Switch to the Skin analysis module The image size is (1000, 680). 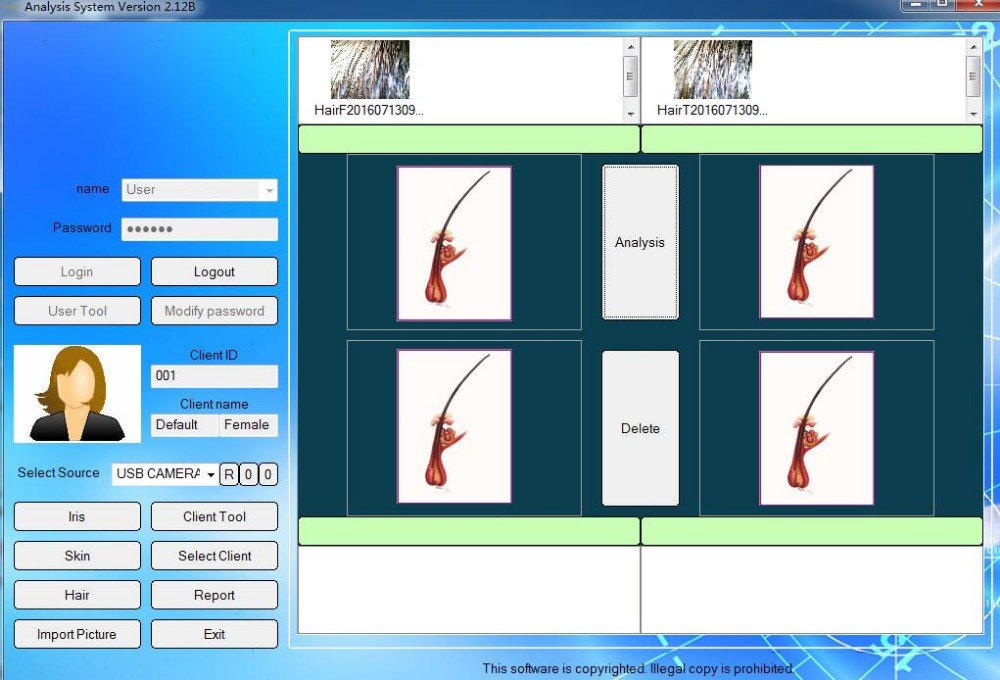tap(77, 556)
